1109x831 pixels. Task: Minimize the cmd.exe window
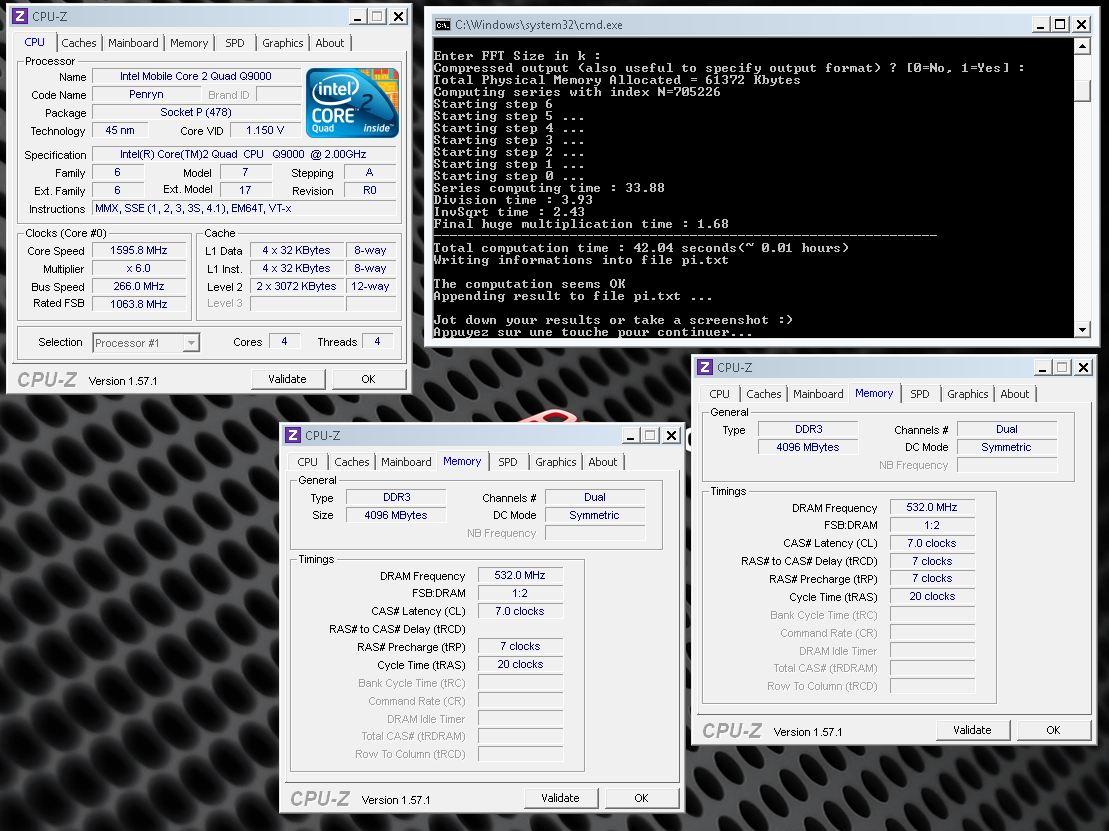pos(1040,25)
